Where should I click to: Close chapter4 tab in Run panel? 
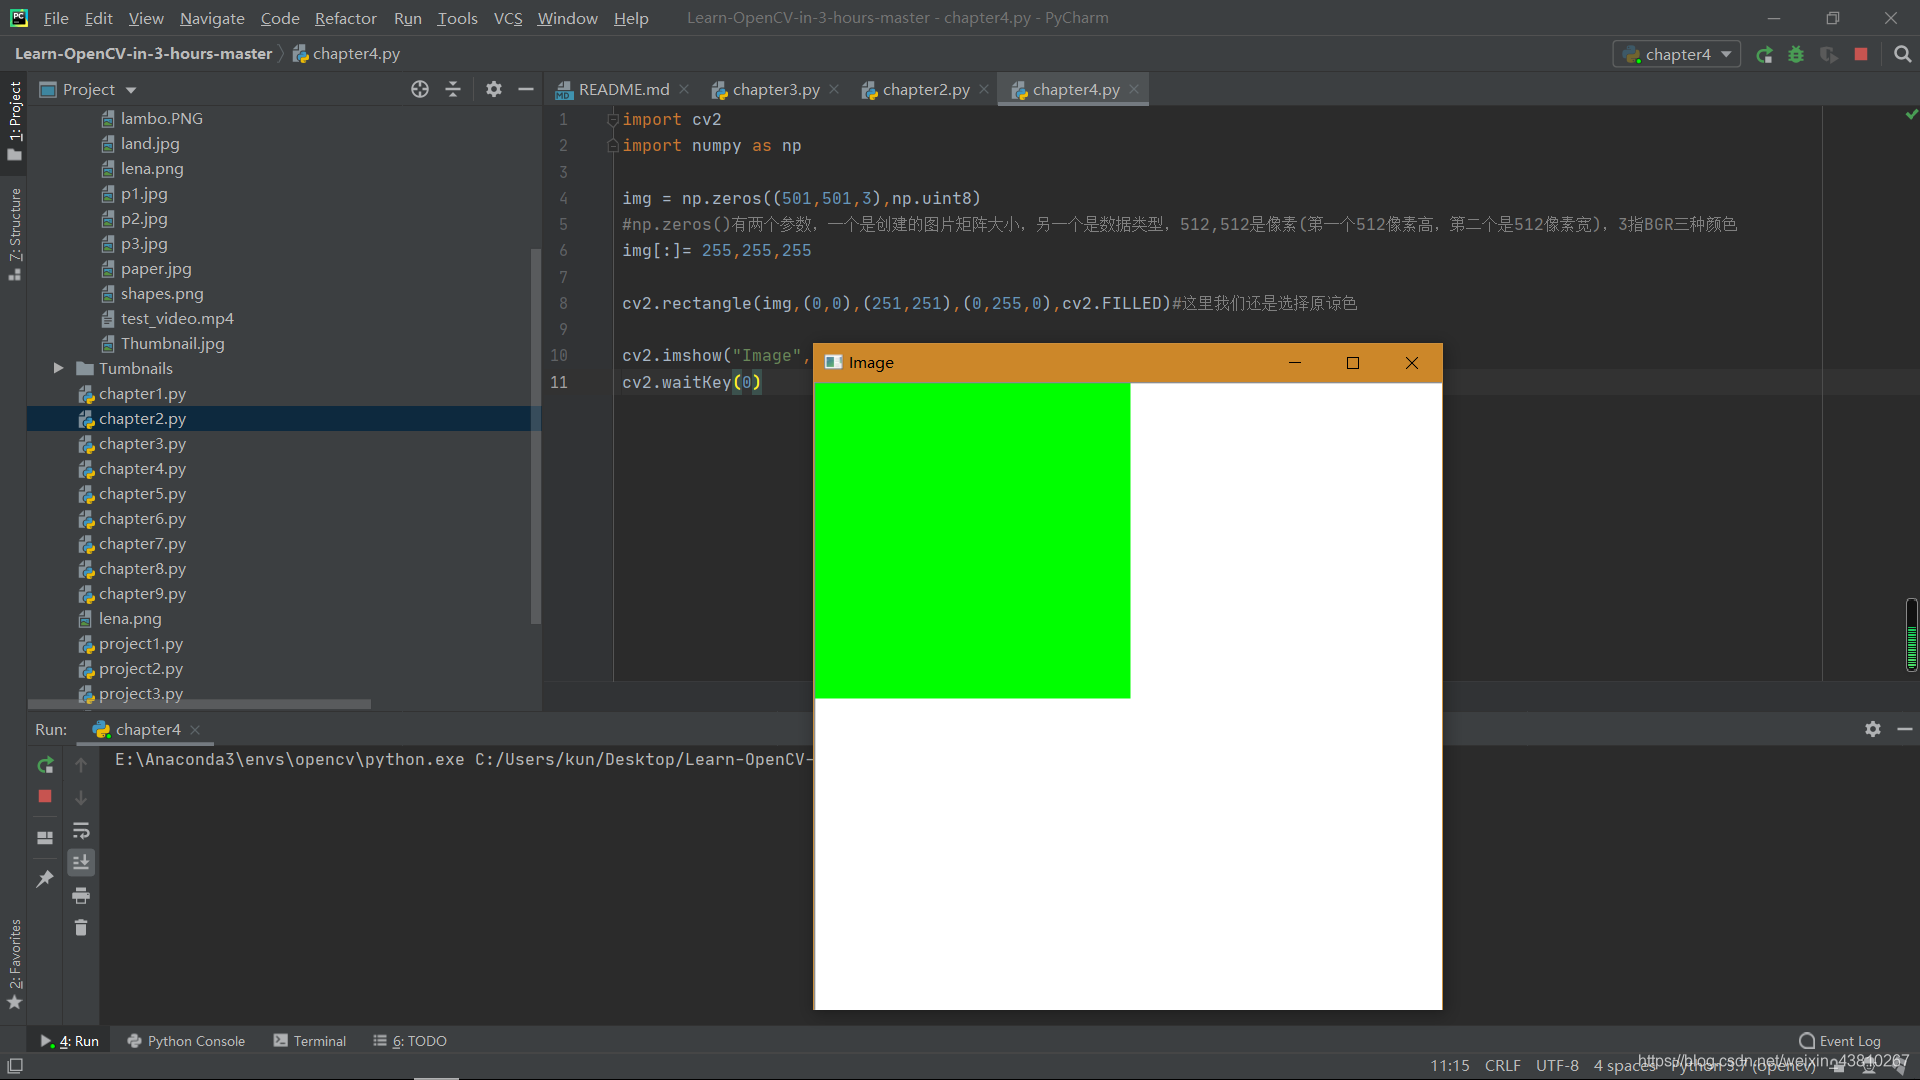click(x=195, y=729)
